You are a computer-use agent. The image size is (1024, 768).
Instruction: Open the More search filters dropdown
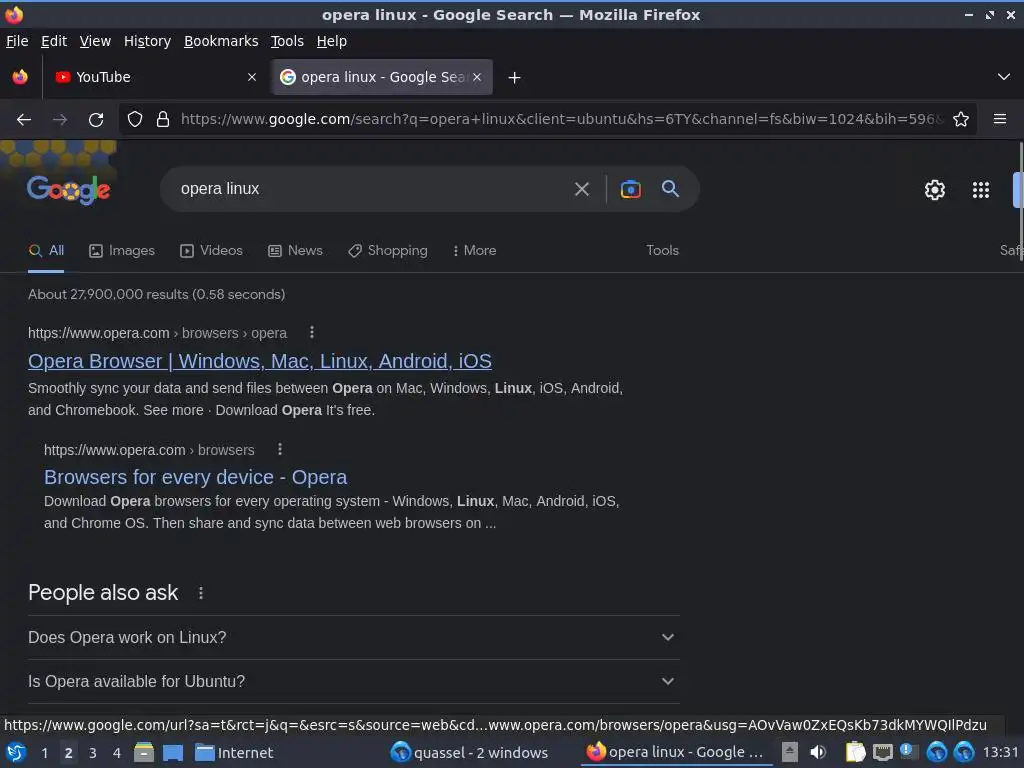coord(474,251)
